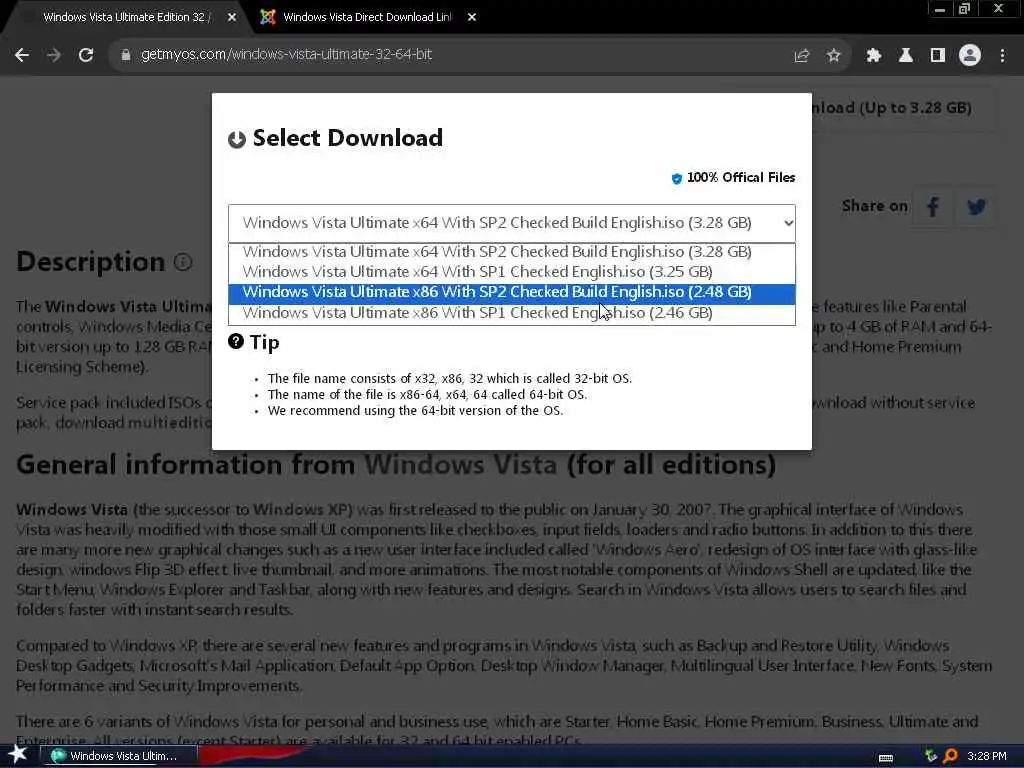Click the orange magnifier tray icon
The height and width of the screenshot is (768, 1024).
tap(950, 756)
